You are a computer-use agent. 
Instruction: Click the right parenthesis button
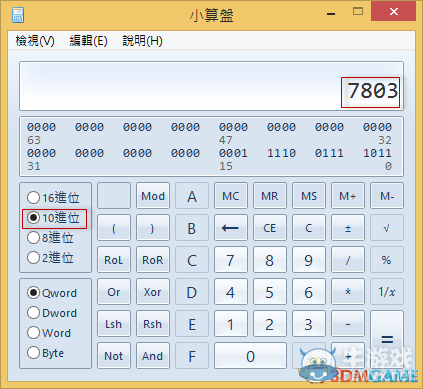point(153,228)
